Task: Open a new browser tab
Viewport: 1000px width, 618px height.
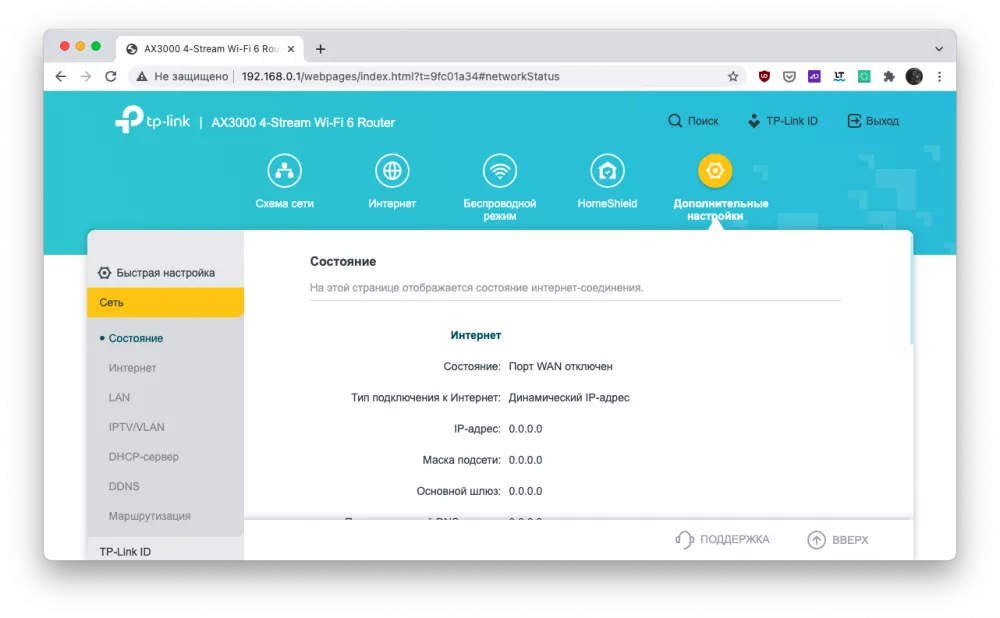Action: click(320, 49)
